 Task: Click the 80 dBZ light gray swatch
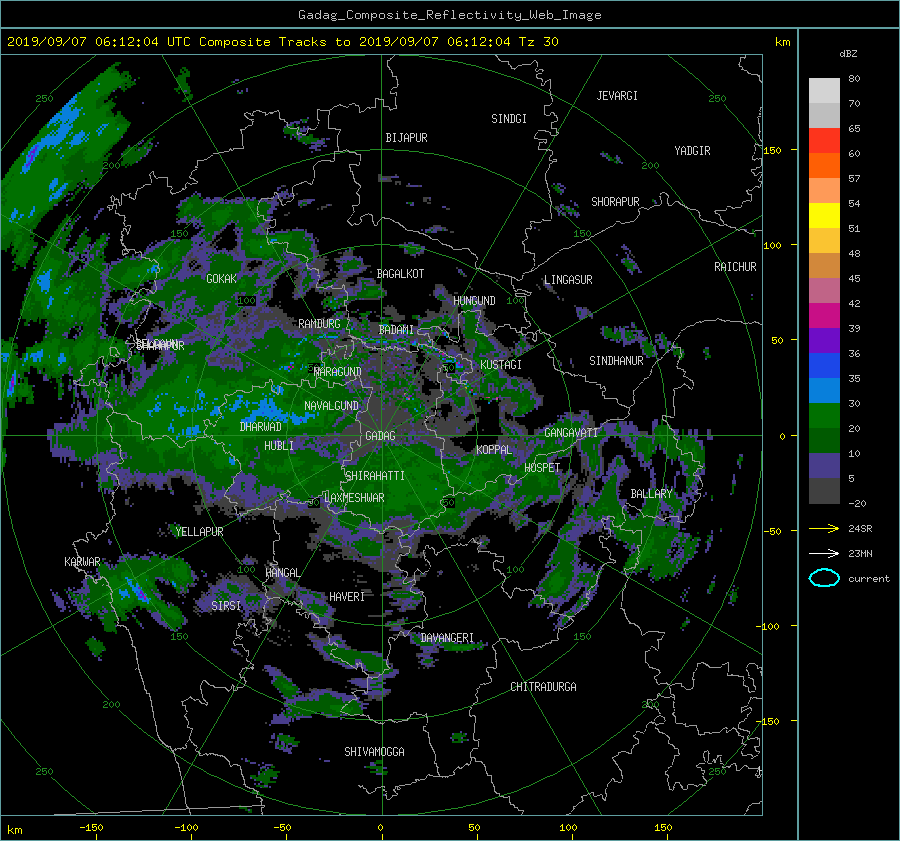(x=824, y=90)
